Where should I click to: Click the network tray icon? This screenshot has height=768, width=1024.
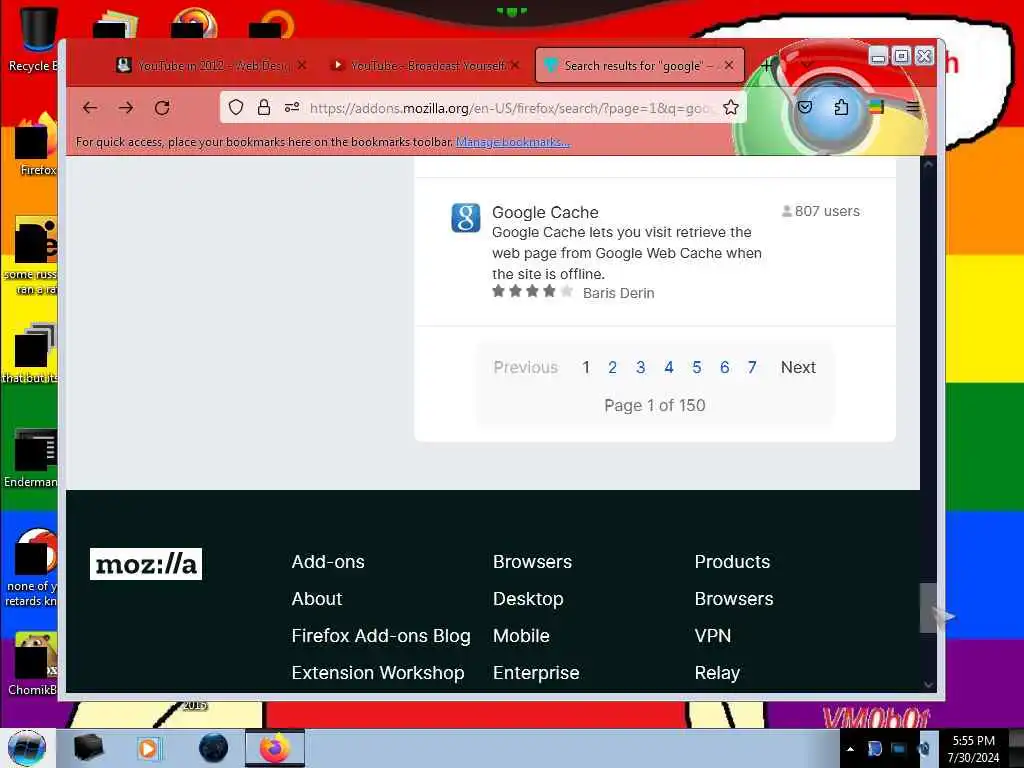pyautogui.click(x=899, y=749)
